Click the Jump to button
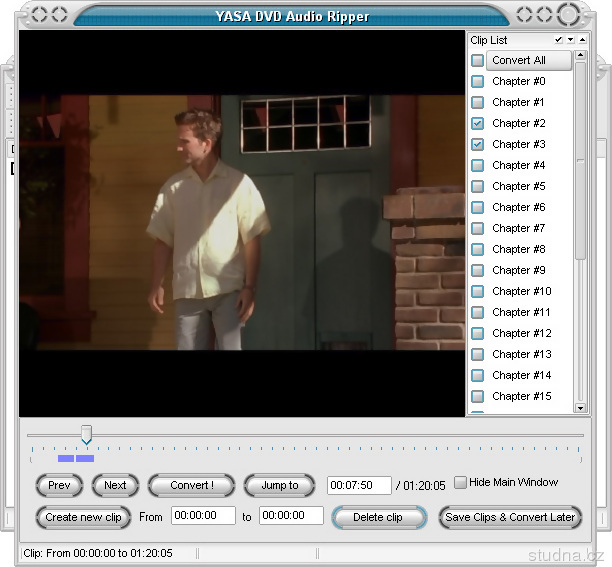Image resolution: width=612 pixels, height=567 pixels. 280,486
